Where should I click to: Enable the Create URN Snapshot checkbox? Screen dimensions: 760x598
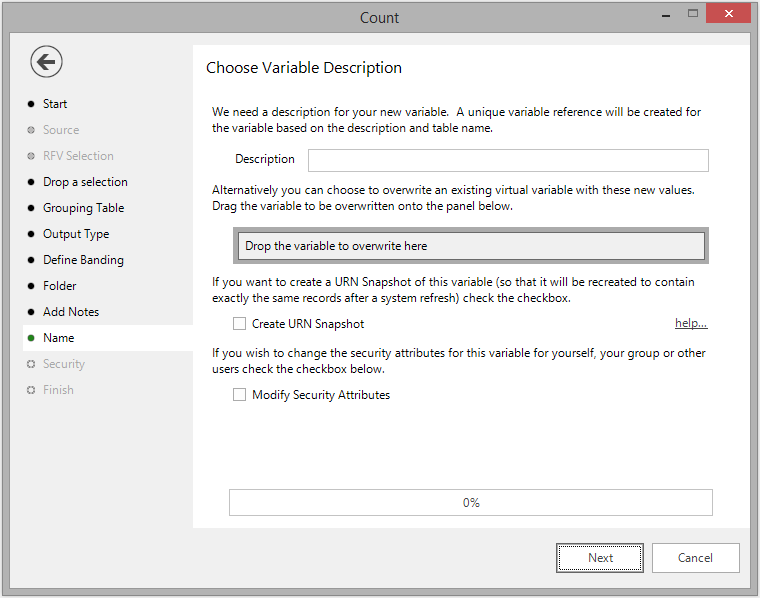point(239,323)
